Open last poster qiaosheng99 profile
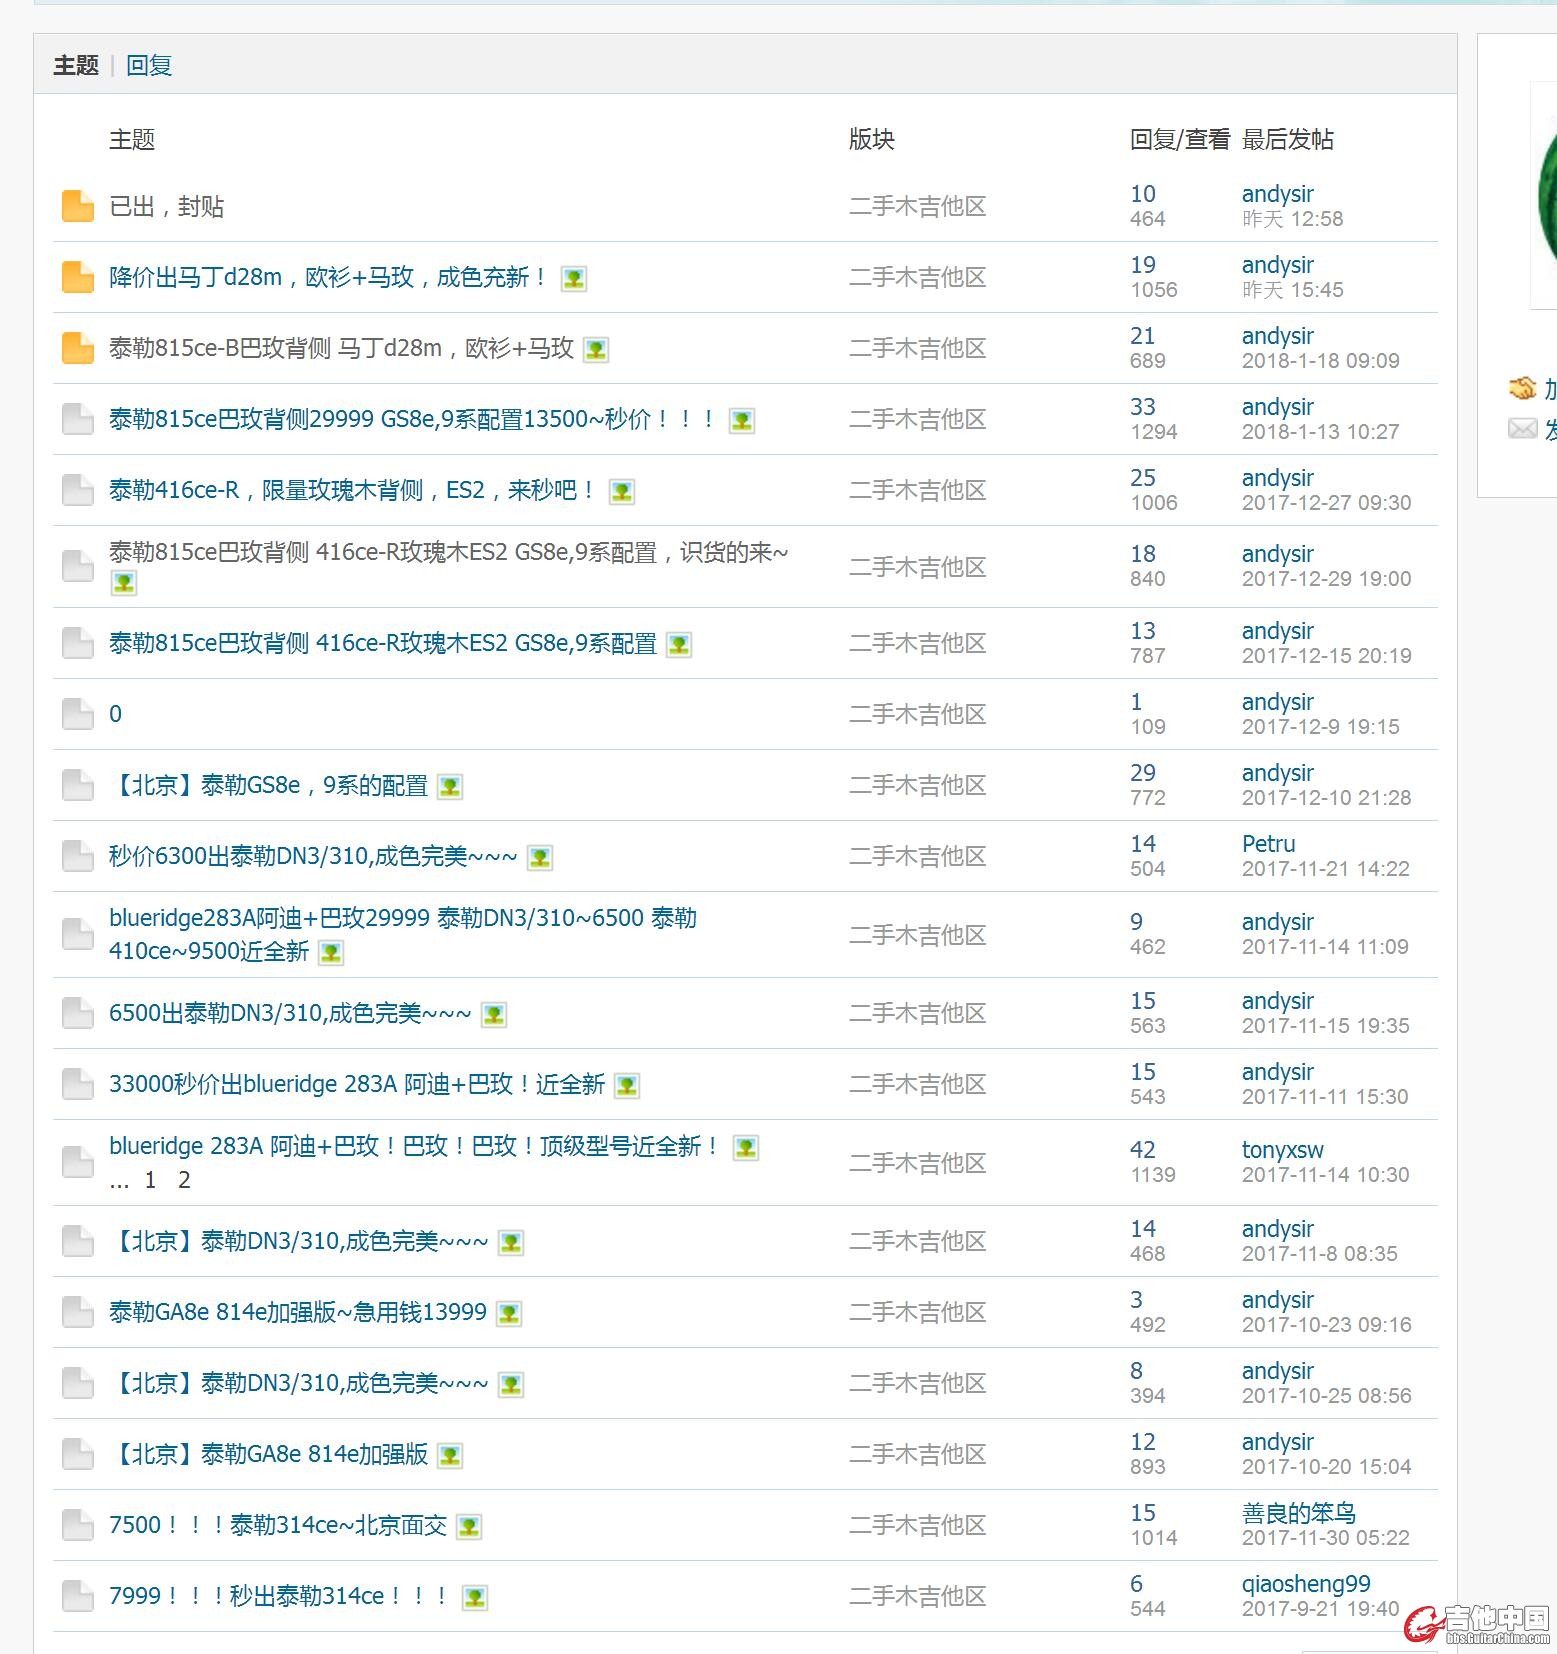This screenshot has width=1557, height=1654. (x=1306, y=1584)
